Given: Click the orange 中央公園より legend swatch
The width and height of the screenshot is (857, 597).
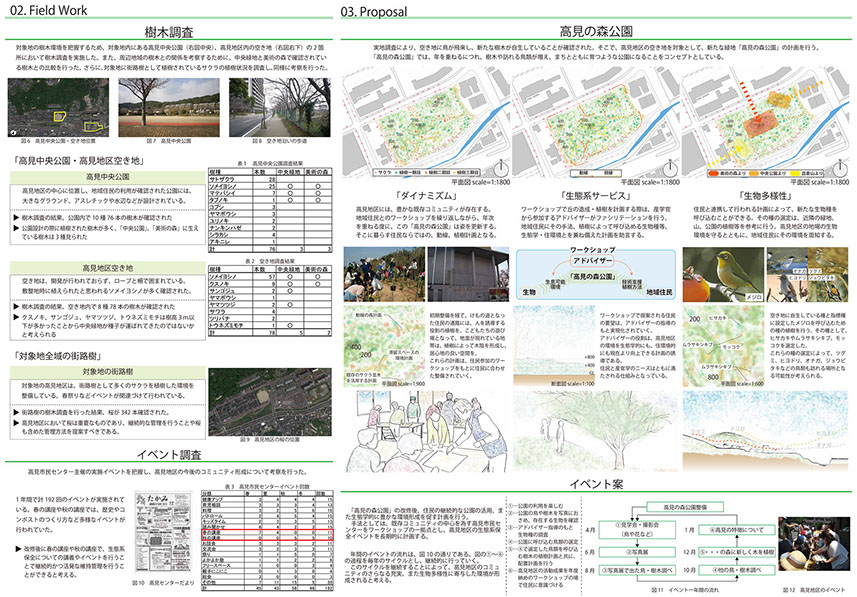Looking at the screenshot, I should (754, 173).
